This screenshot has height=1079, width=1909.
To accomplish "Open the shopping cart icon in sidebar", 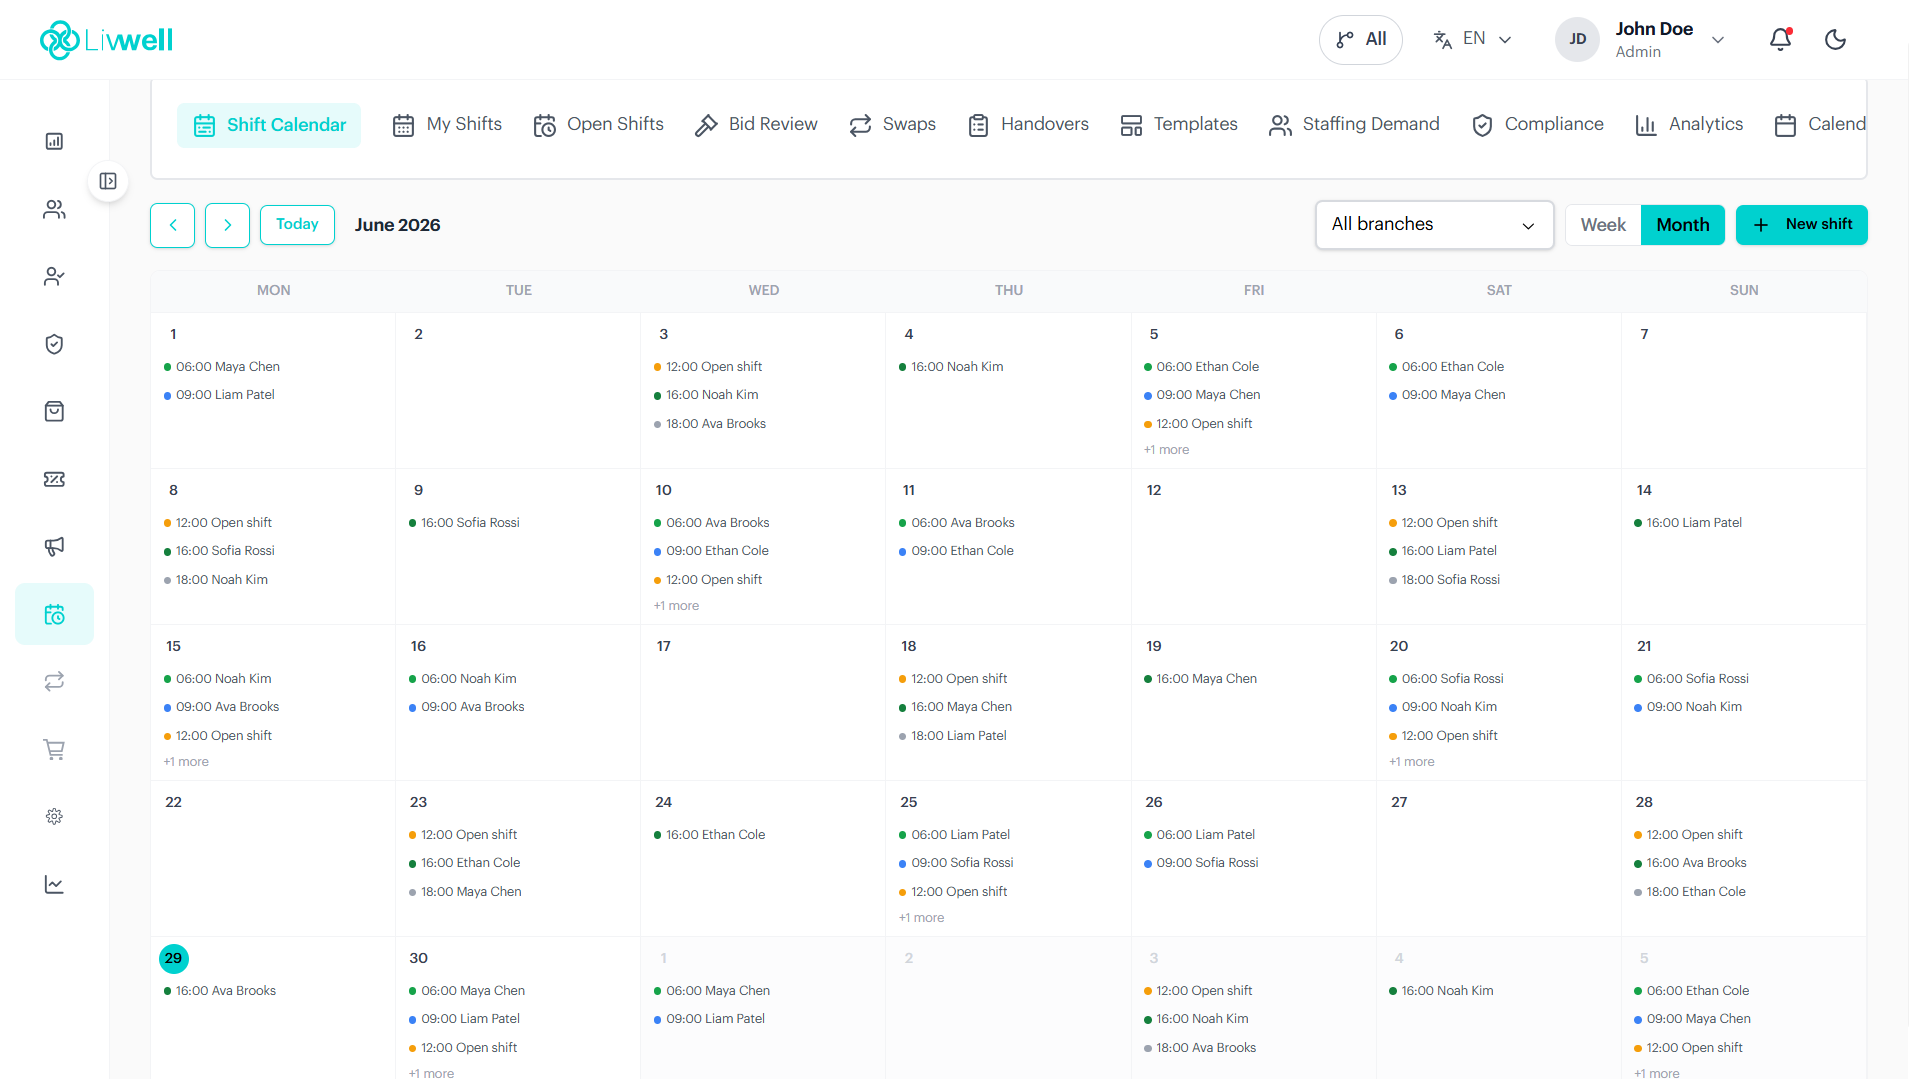I will coord(54,749).
